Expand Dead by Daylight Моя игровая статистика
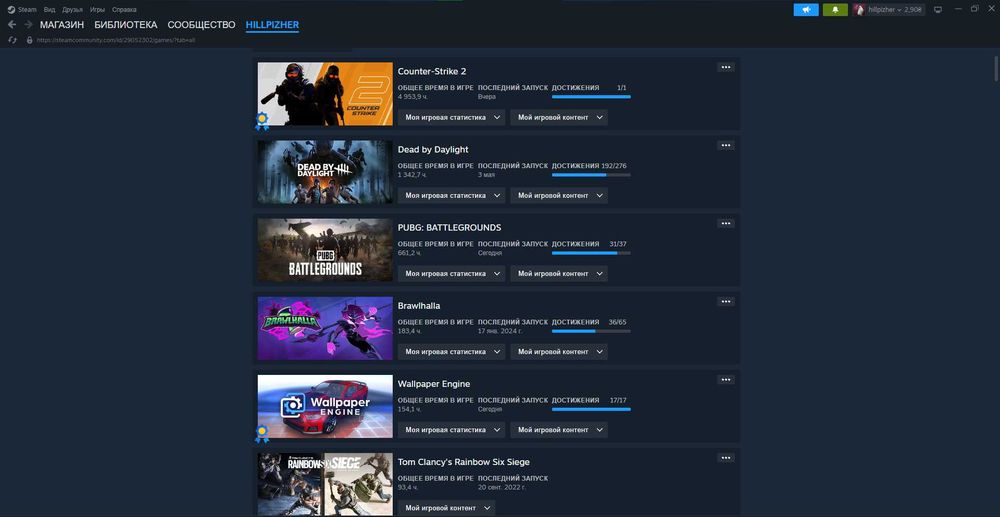 tap(452, 196)
